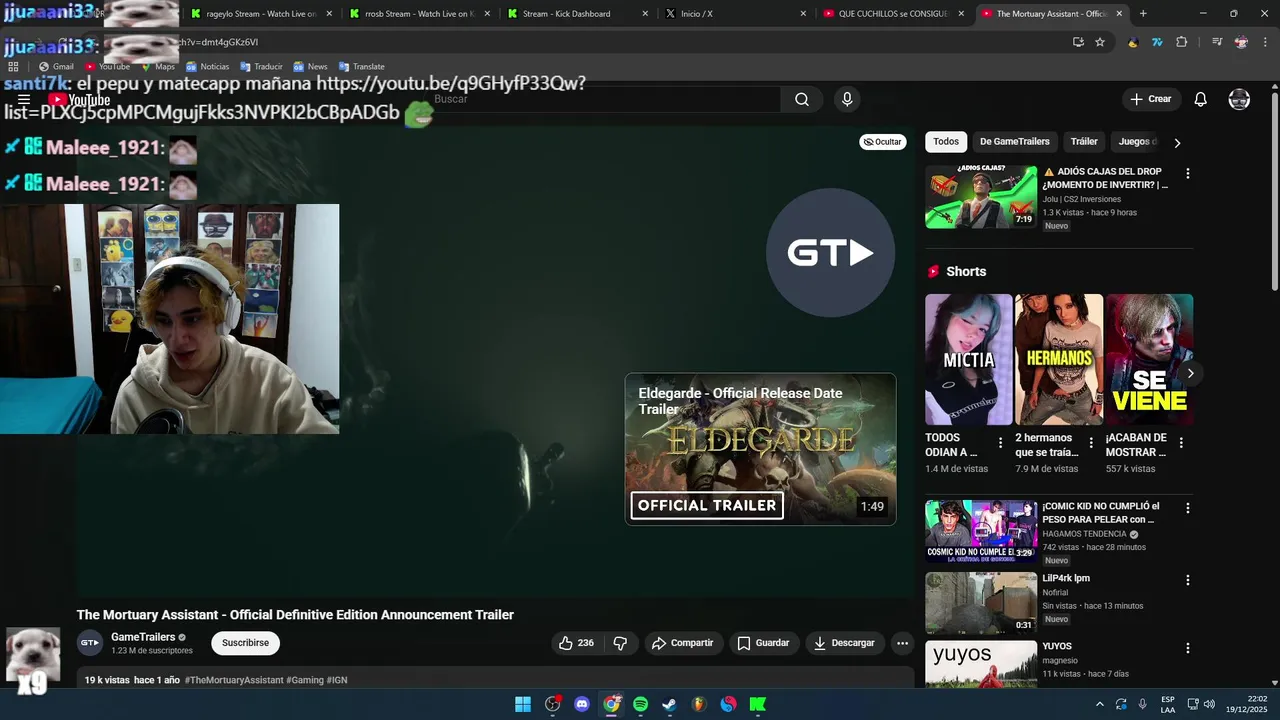Open options for 2 hermanos short

click(x=1091, y=443)
